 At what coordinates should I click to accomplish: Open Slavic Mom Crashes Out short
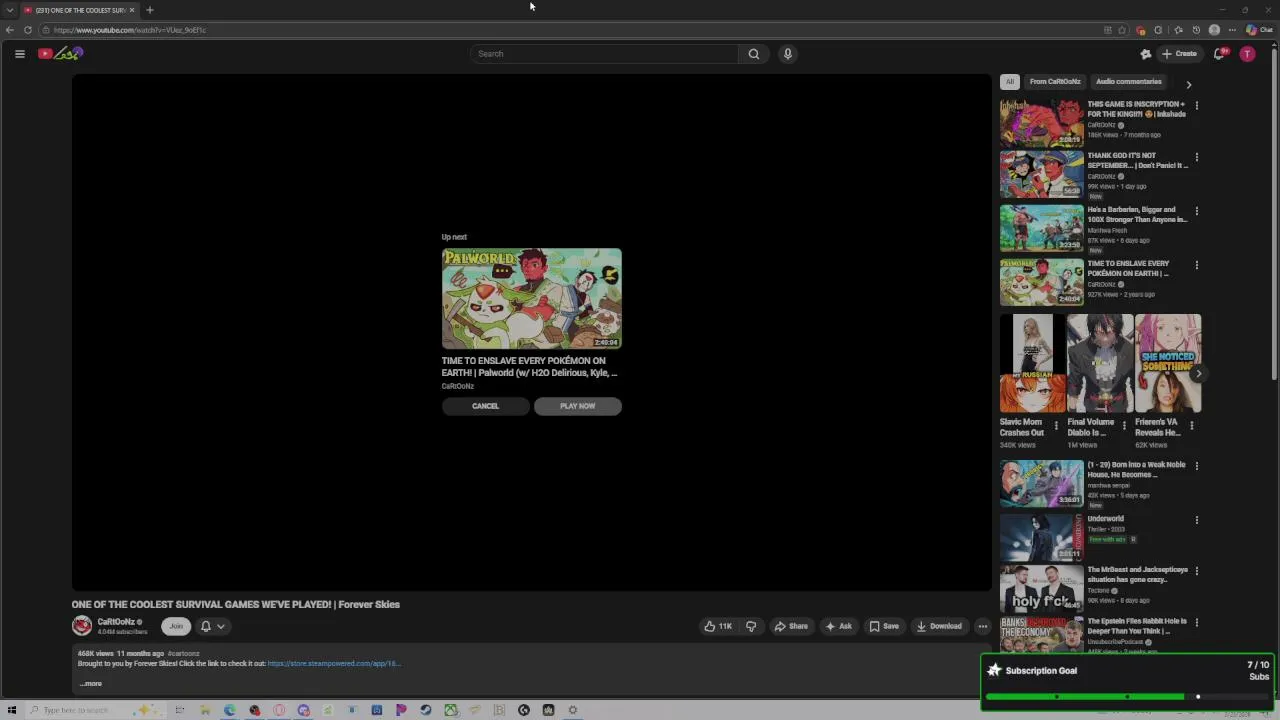[x=1032, y=363]
